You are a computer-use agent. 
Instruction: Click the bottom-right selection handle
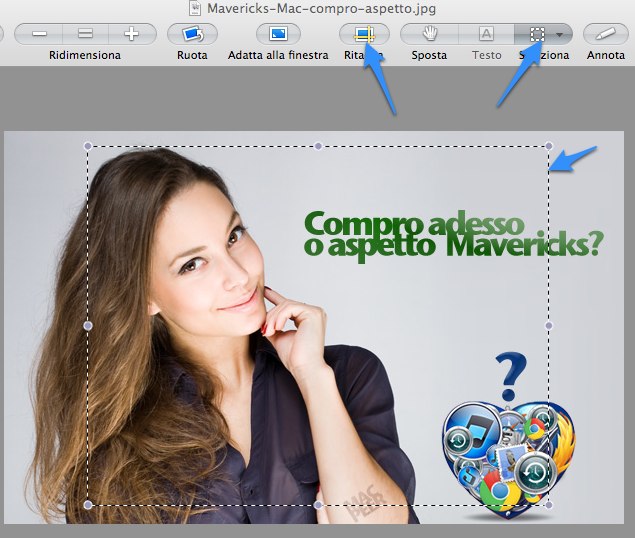[549, 505]
